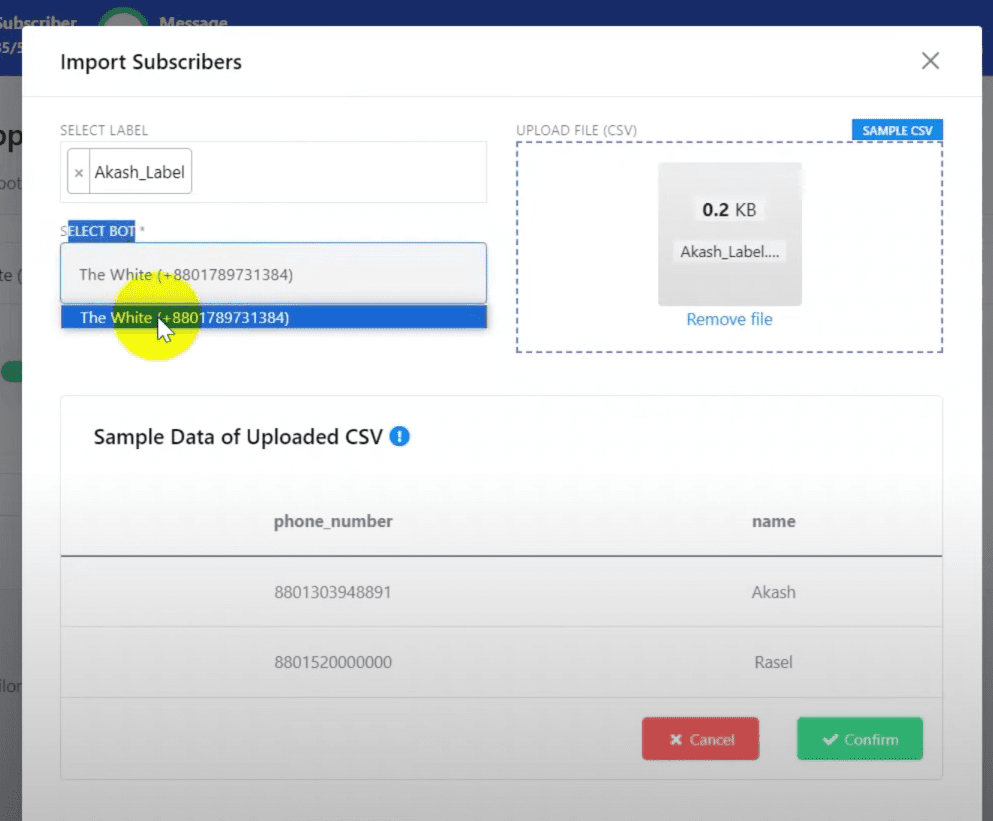The height and width of the screenshot is (821, 993).
Task: Click the empty area of Select Label field
Action: click(x=340, y=172)
